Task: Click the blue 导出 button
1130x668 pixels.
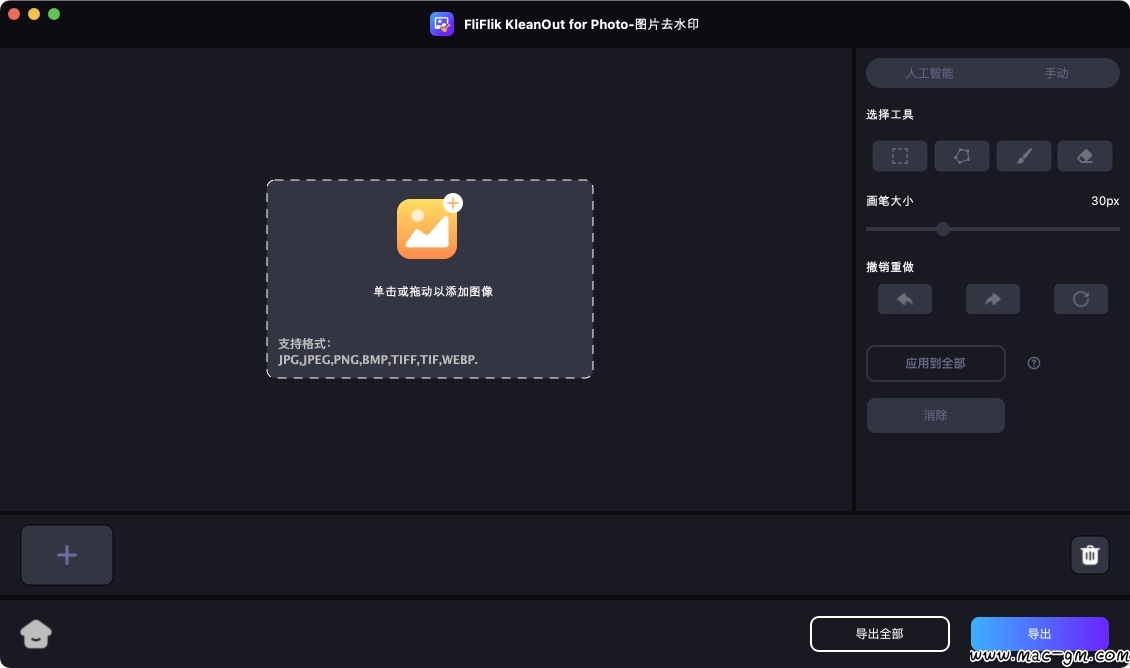Action: coord(1040,634)
